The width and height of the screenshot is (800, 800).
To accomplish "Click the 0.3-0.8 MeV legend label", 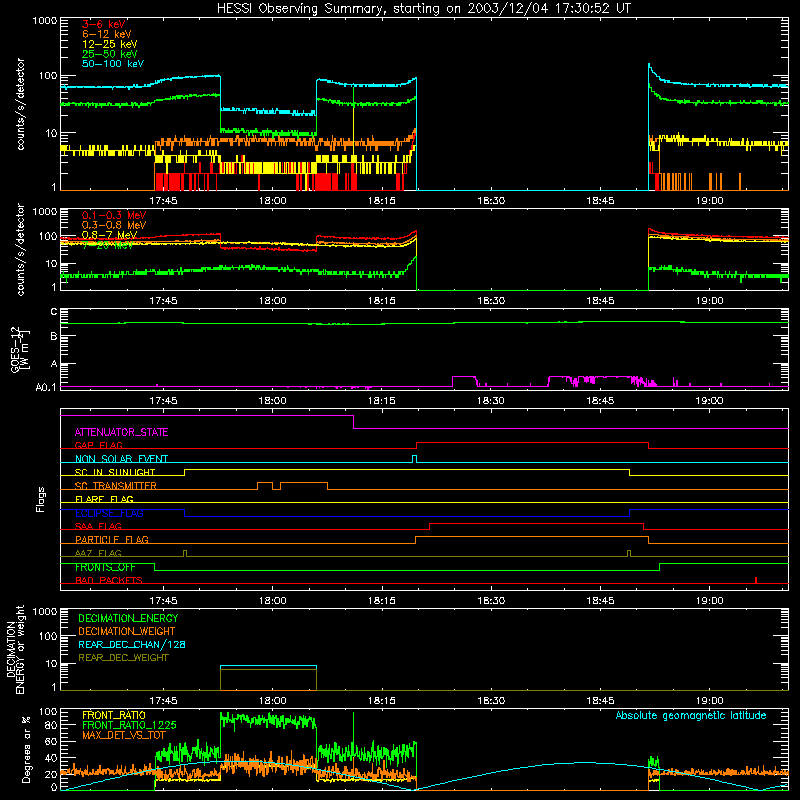I will click(114, 225).
